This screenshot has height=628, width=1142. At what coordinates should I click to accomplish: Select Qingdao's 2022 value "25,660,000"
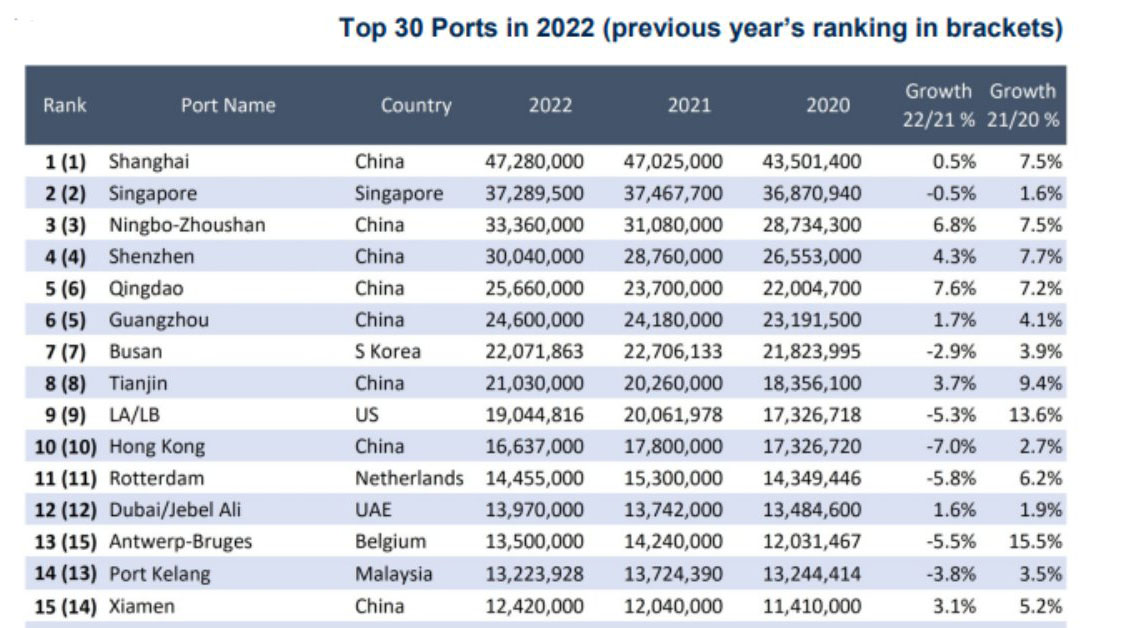click(x=535, y=289)
